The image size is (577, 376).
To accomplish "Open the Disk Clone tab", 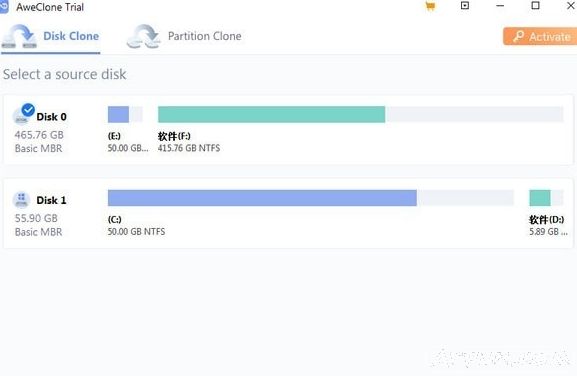I will click(x=51, y=37).
